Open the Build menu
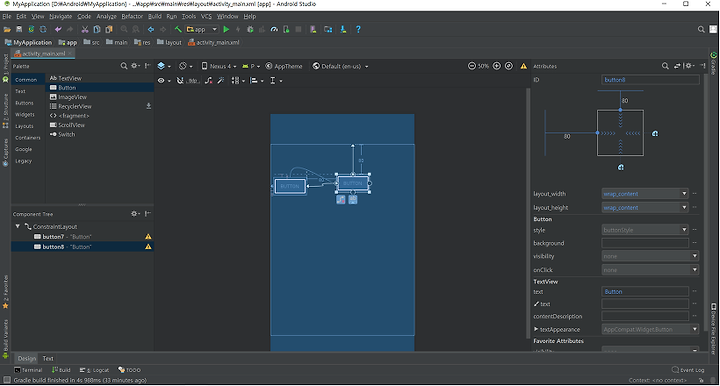 pyautogui.click(x=154, y=16)
